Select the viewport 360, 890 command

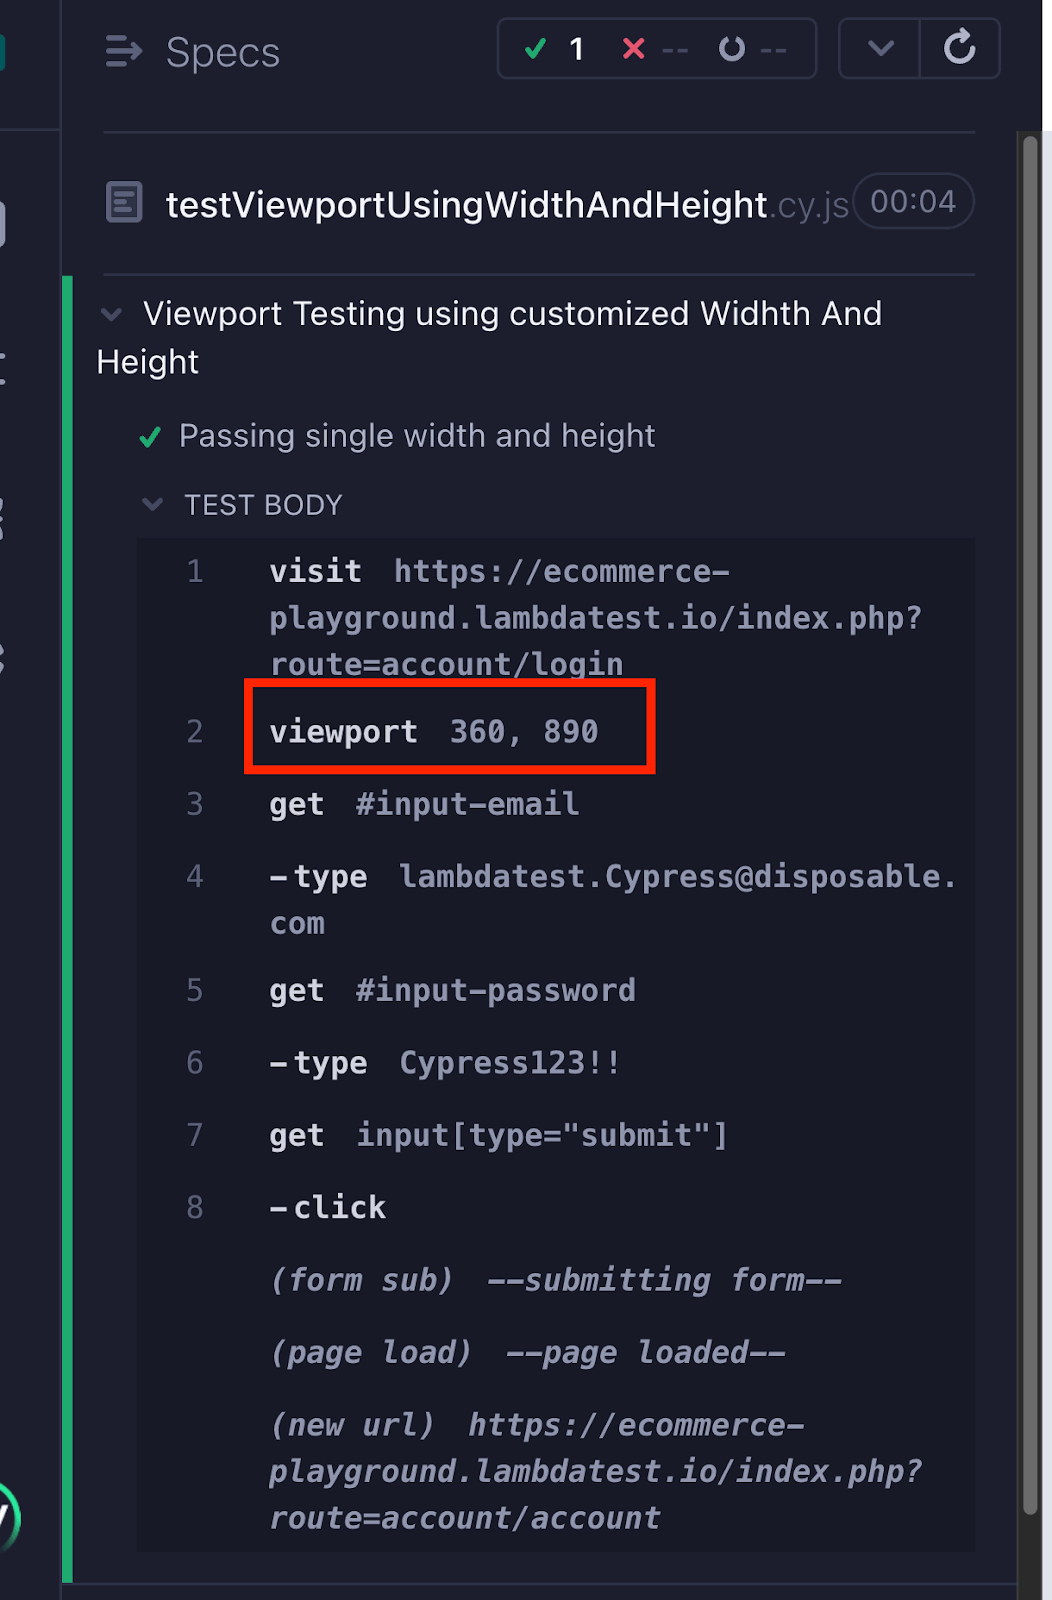pos(433,731)
